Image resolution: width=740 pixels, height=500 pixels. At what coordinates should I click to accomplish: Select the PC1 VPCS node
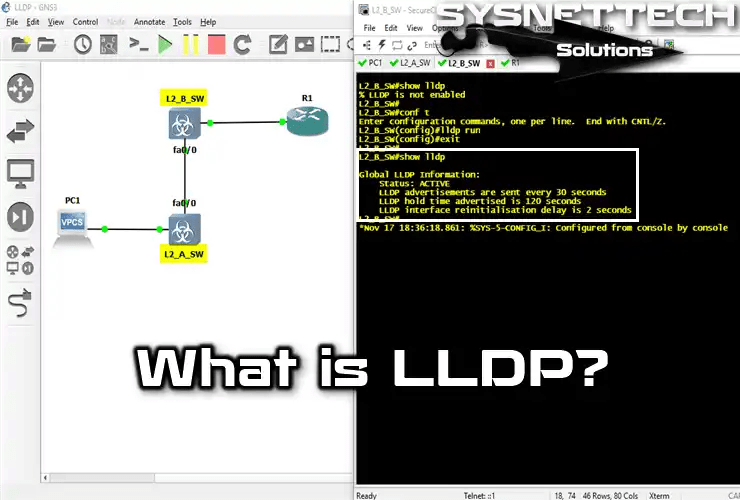tap(72, 228)
